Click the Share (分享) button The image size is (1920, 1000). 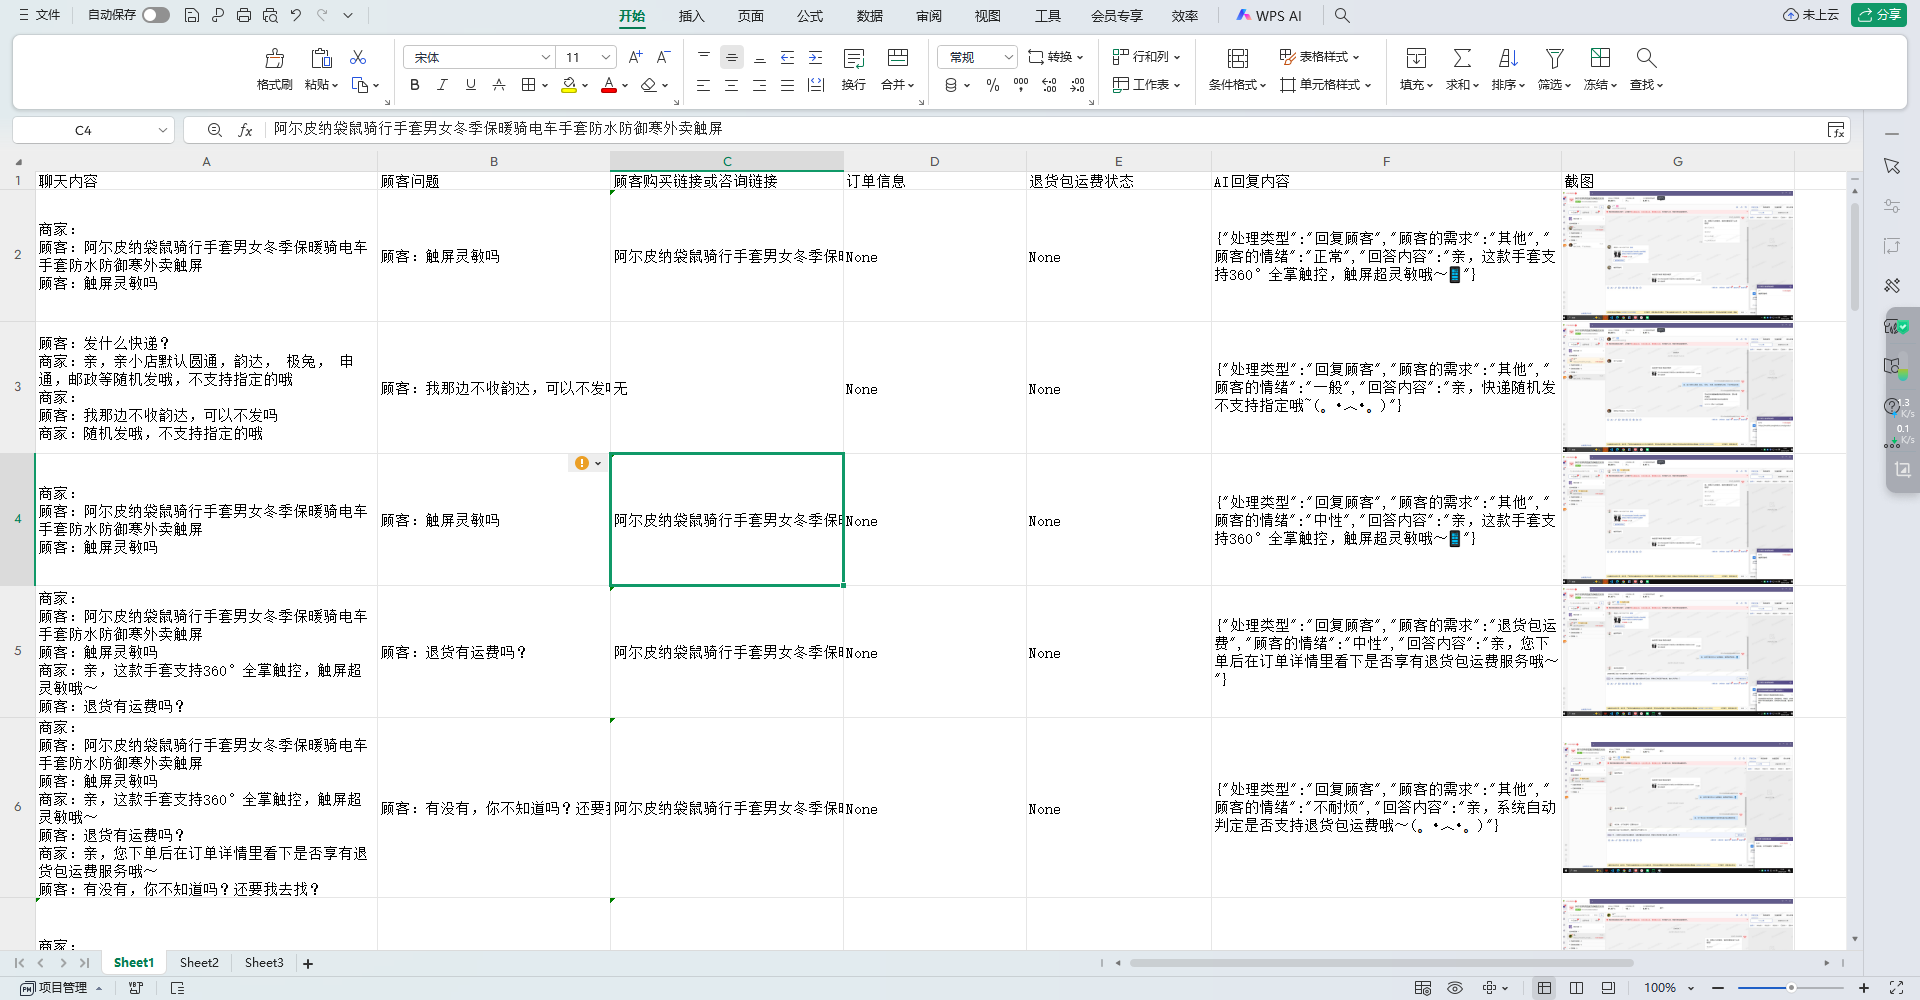[x=1879, y=15]
